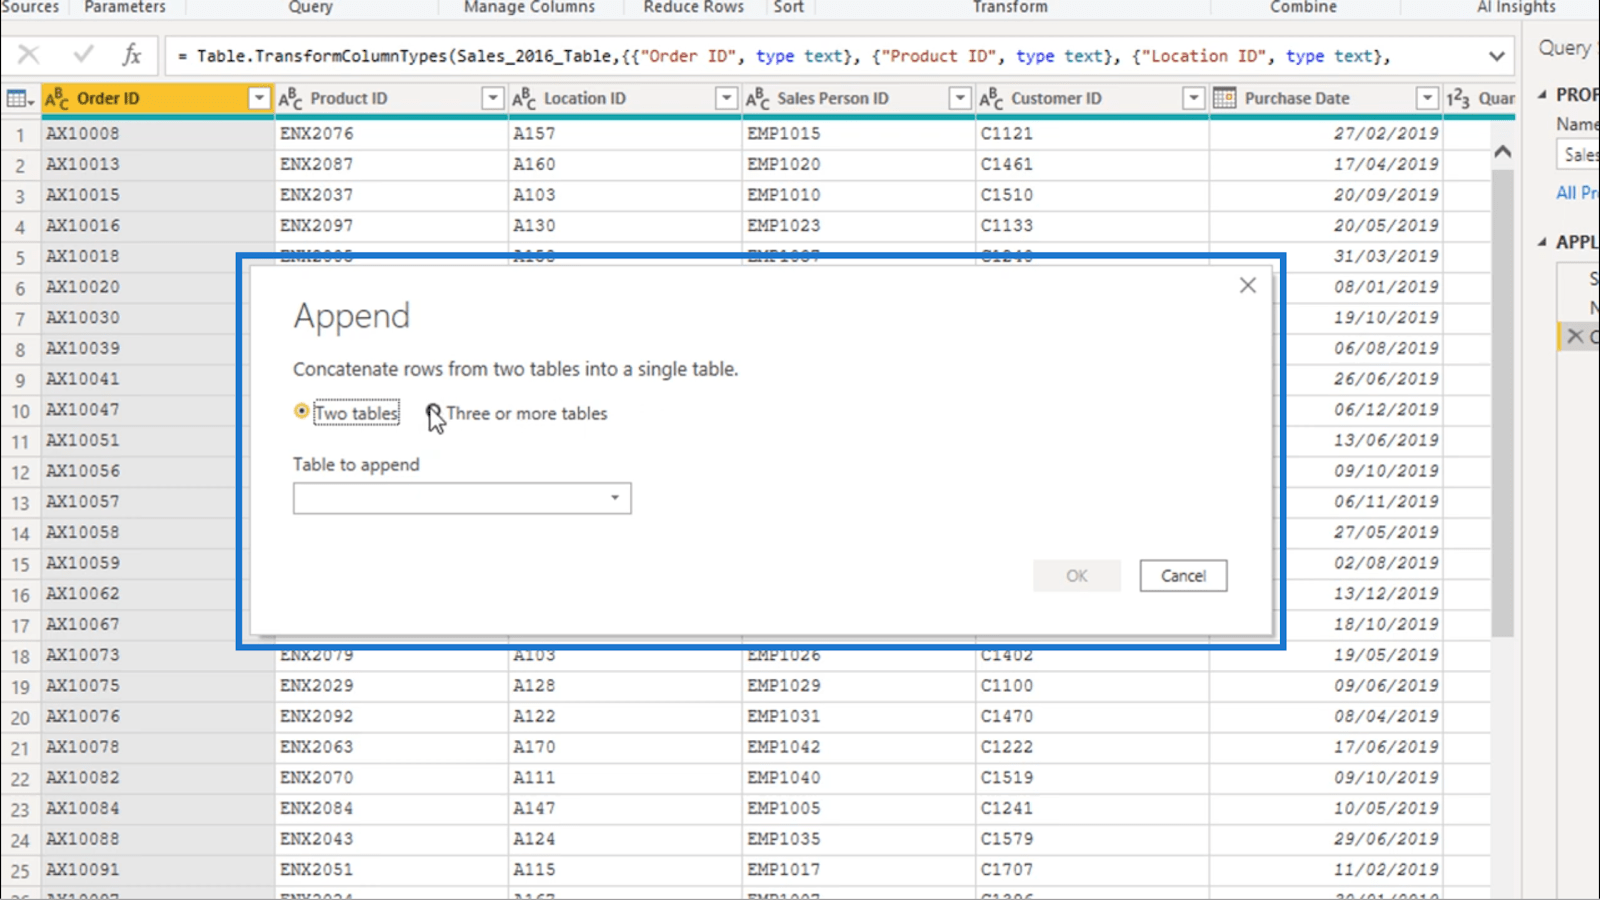Screen dimensions: 1600x900
Task: Click the table menu icon at header corner
Action: click(x=20, y=98)
